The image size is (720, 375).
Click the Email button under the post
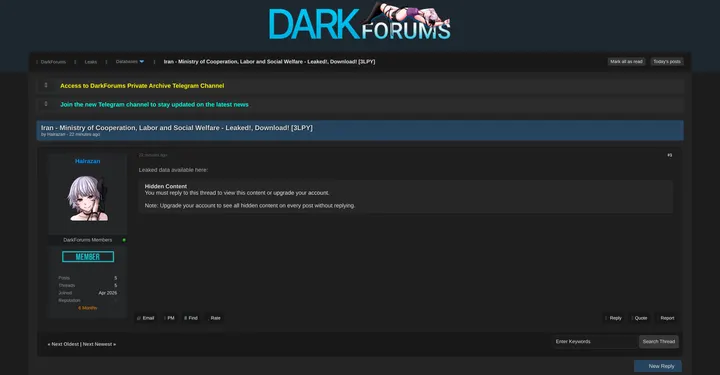point(146,318)
